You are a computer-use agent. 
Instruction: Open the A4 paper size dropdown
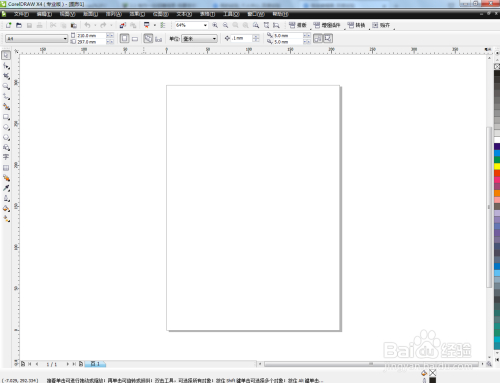click(x=65, y=39)
